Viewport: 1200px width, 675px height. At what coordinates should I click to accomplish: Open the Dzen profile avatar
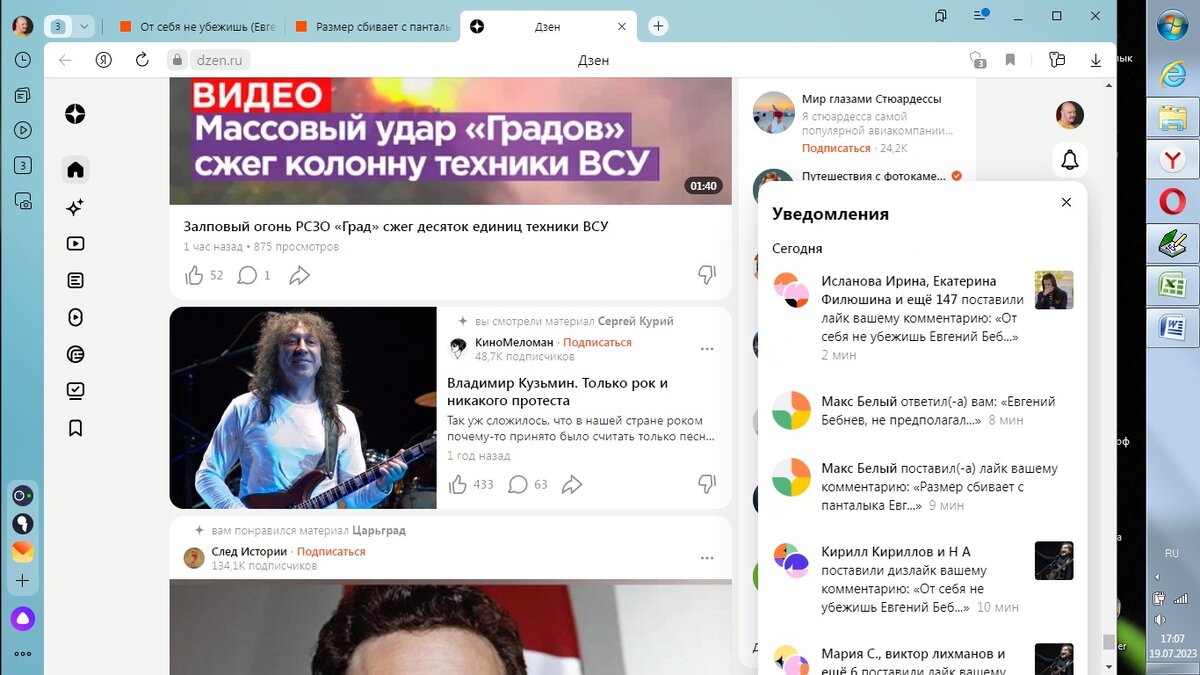[x=1070, y=114]
